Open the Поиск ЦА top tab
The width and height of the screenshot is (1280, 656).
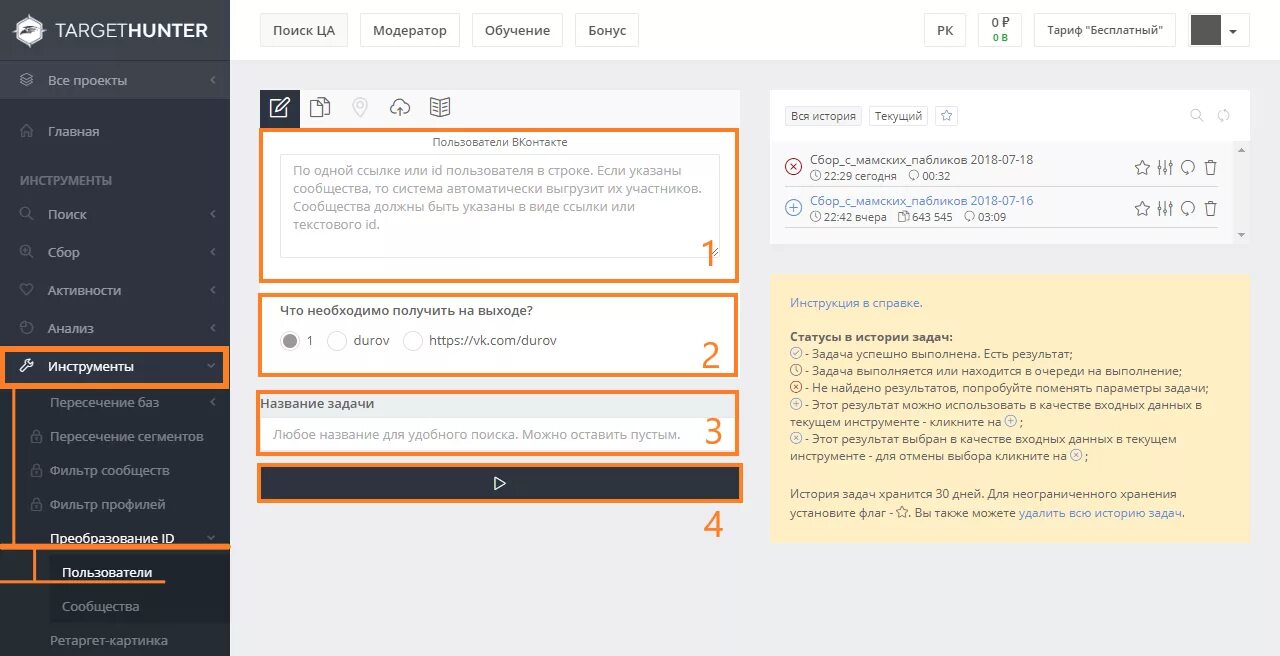pos(304,30)
